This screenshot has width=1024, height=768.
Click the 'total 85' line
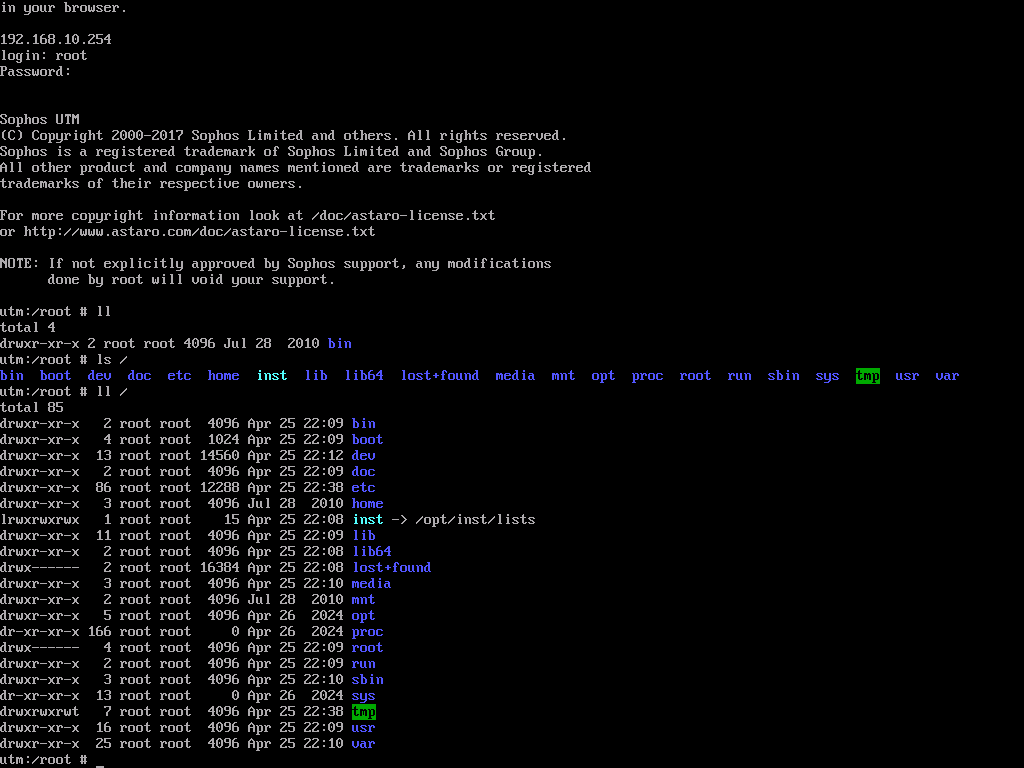(32, 408)
